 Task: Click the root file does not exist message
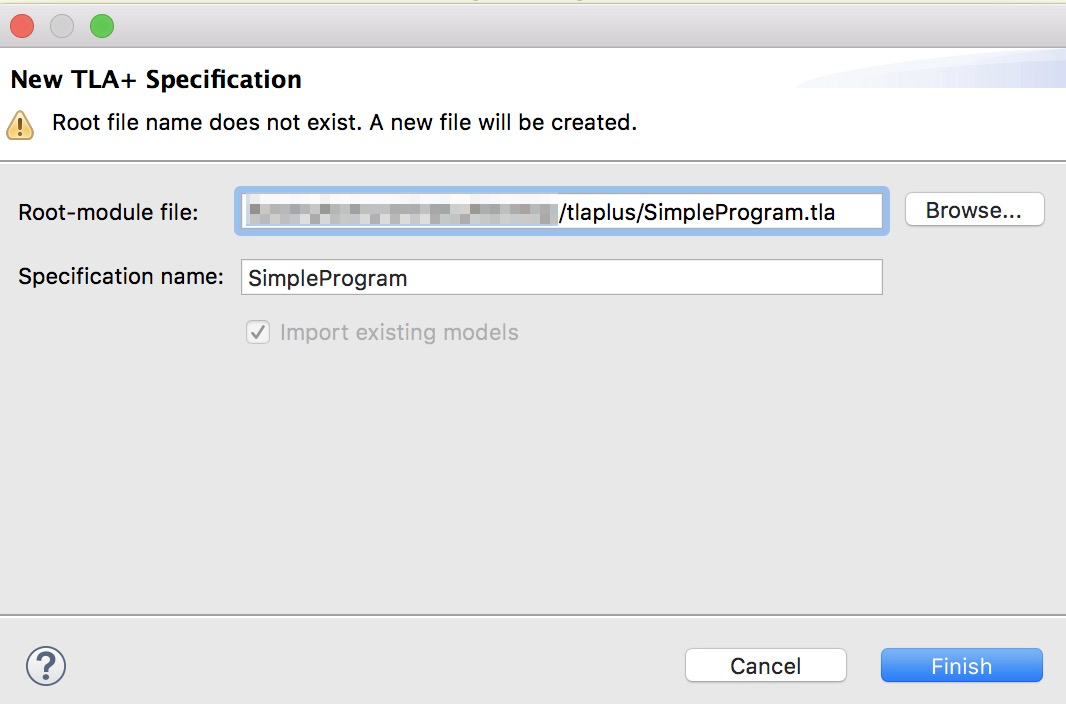(x=344, y=122)
